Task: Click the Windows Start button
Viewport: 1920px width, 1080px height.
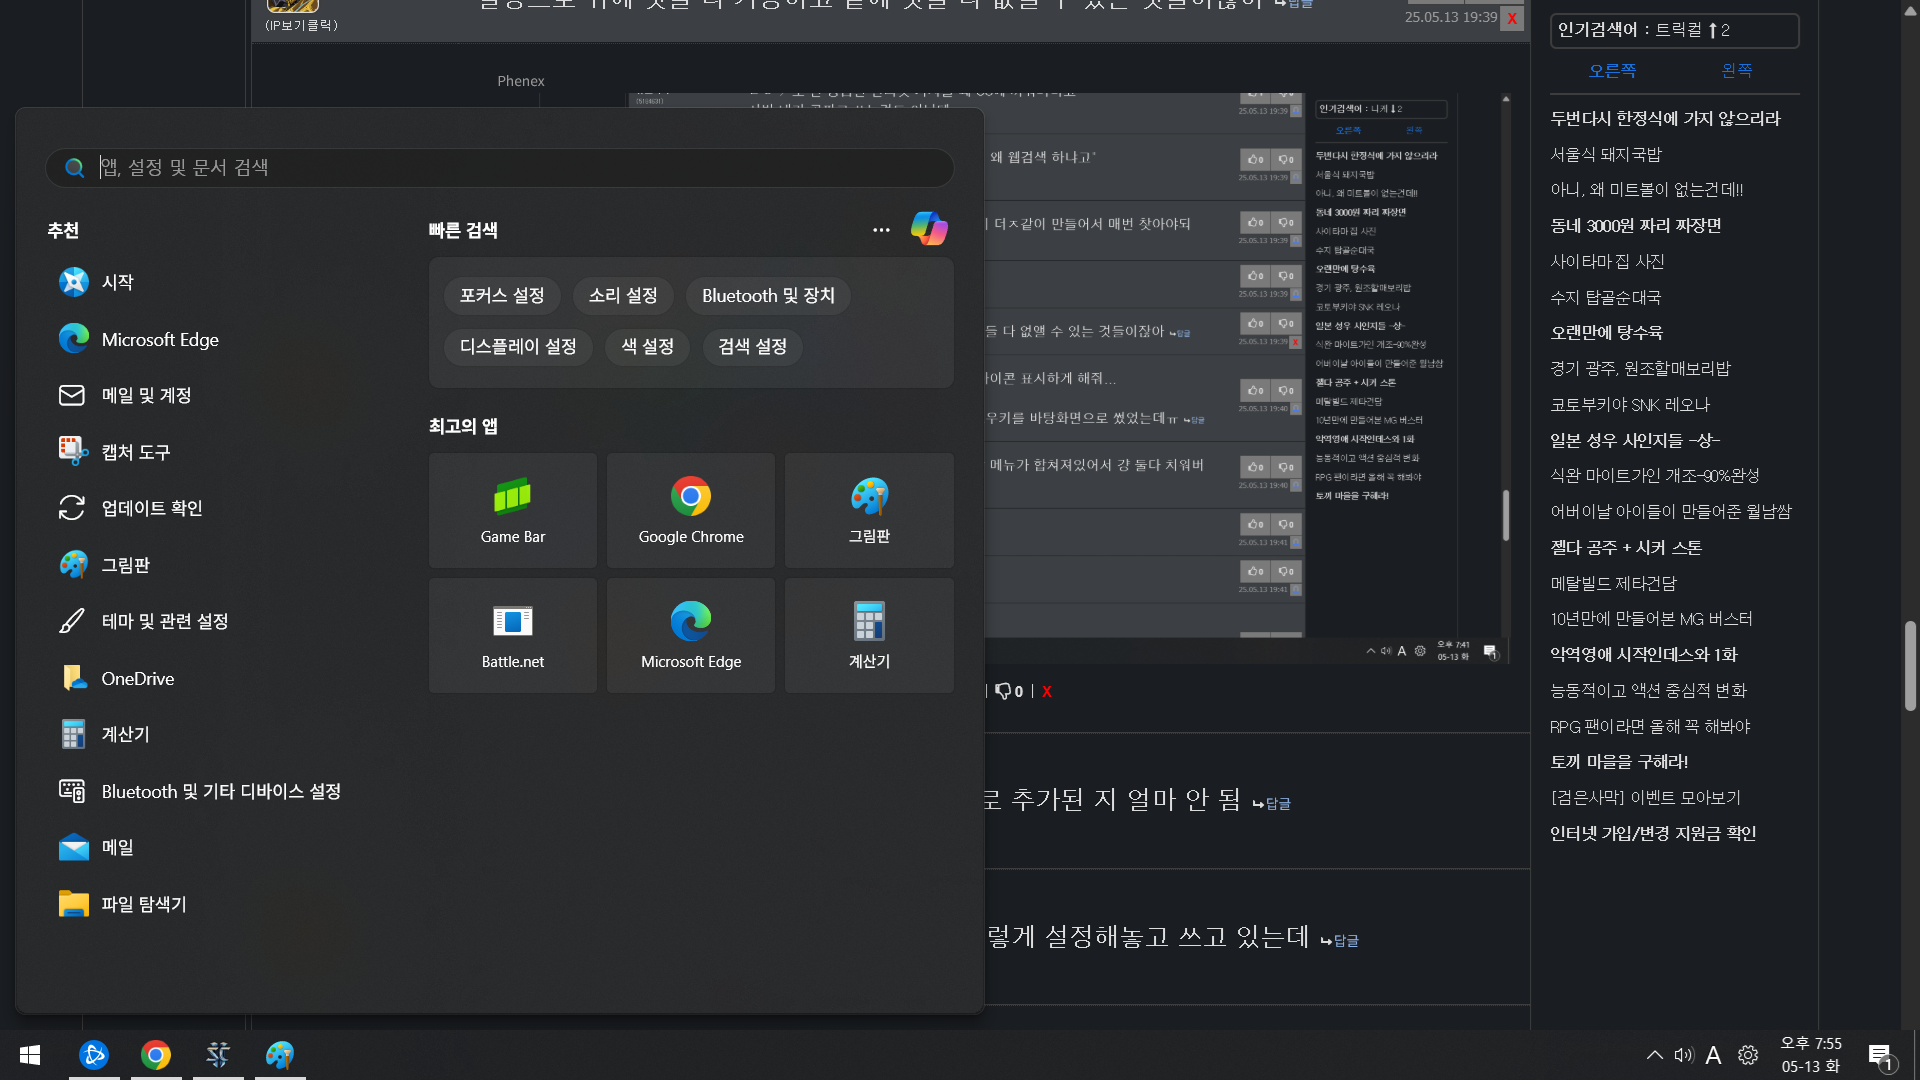Action: (x=30, y=1055)
